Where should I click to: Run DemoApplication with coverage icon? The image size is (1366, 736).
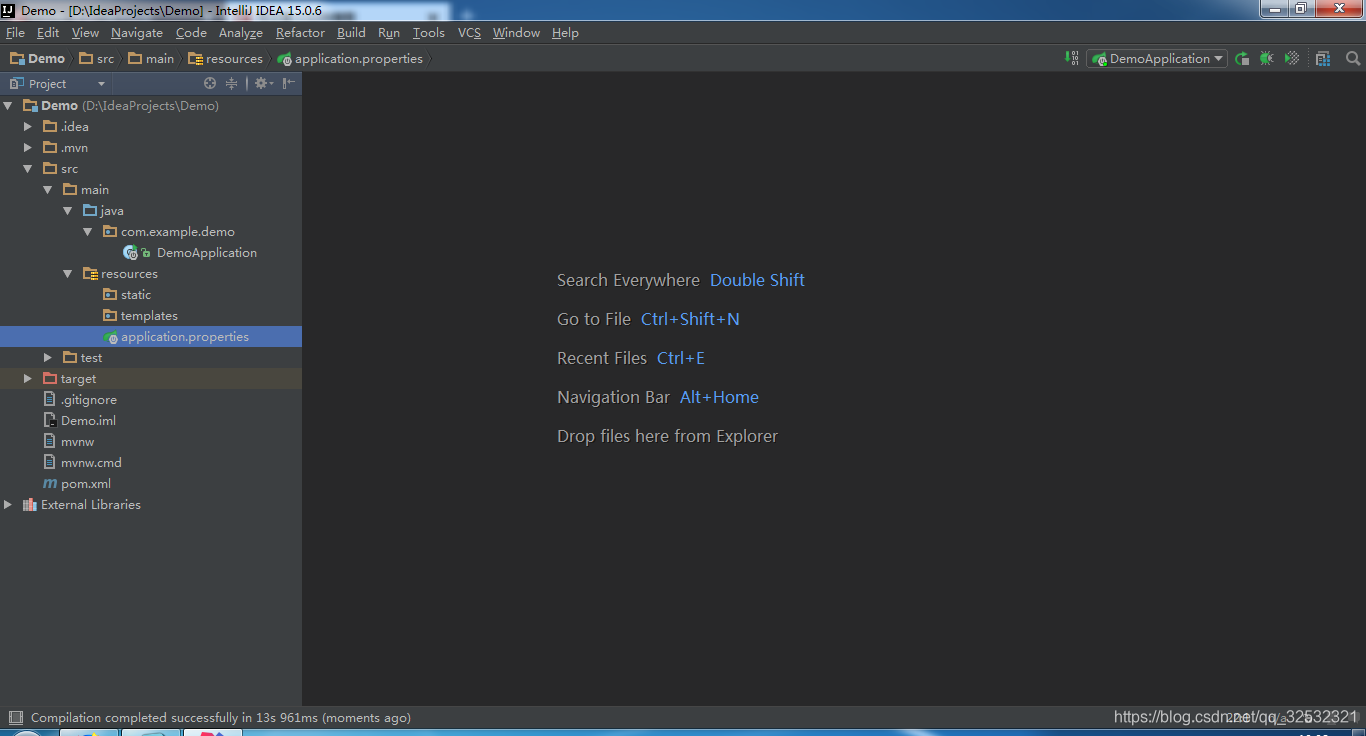point(1292,58)
